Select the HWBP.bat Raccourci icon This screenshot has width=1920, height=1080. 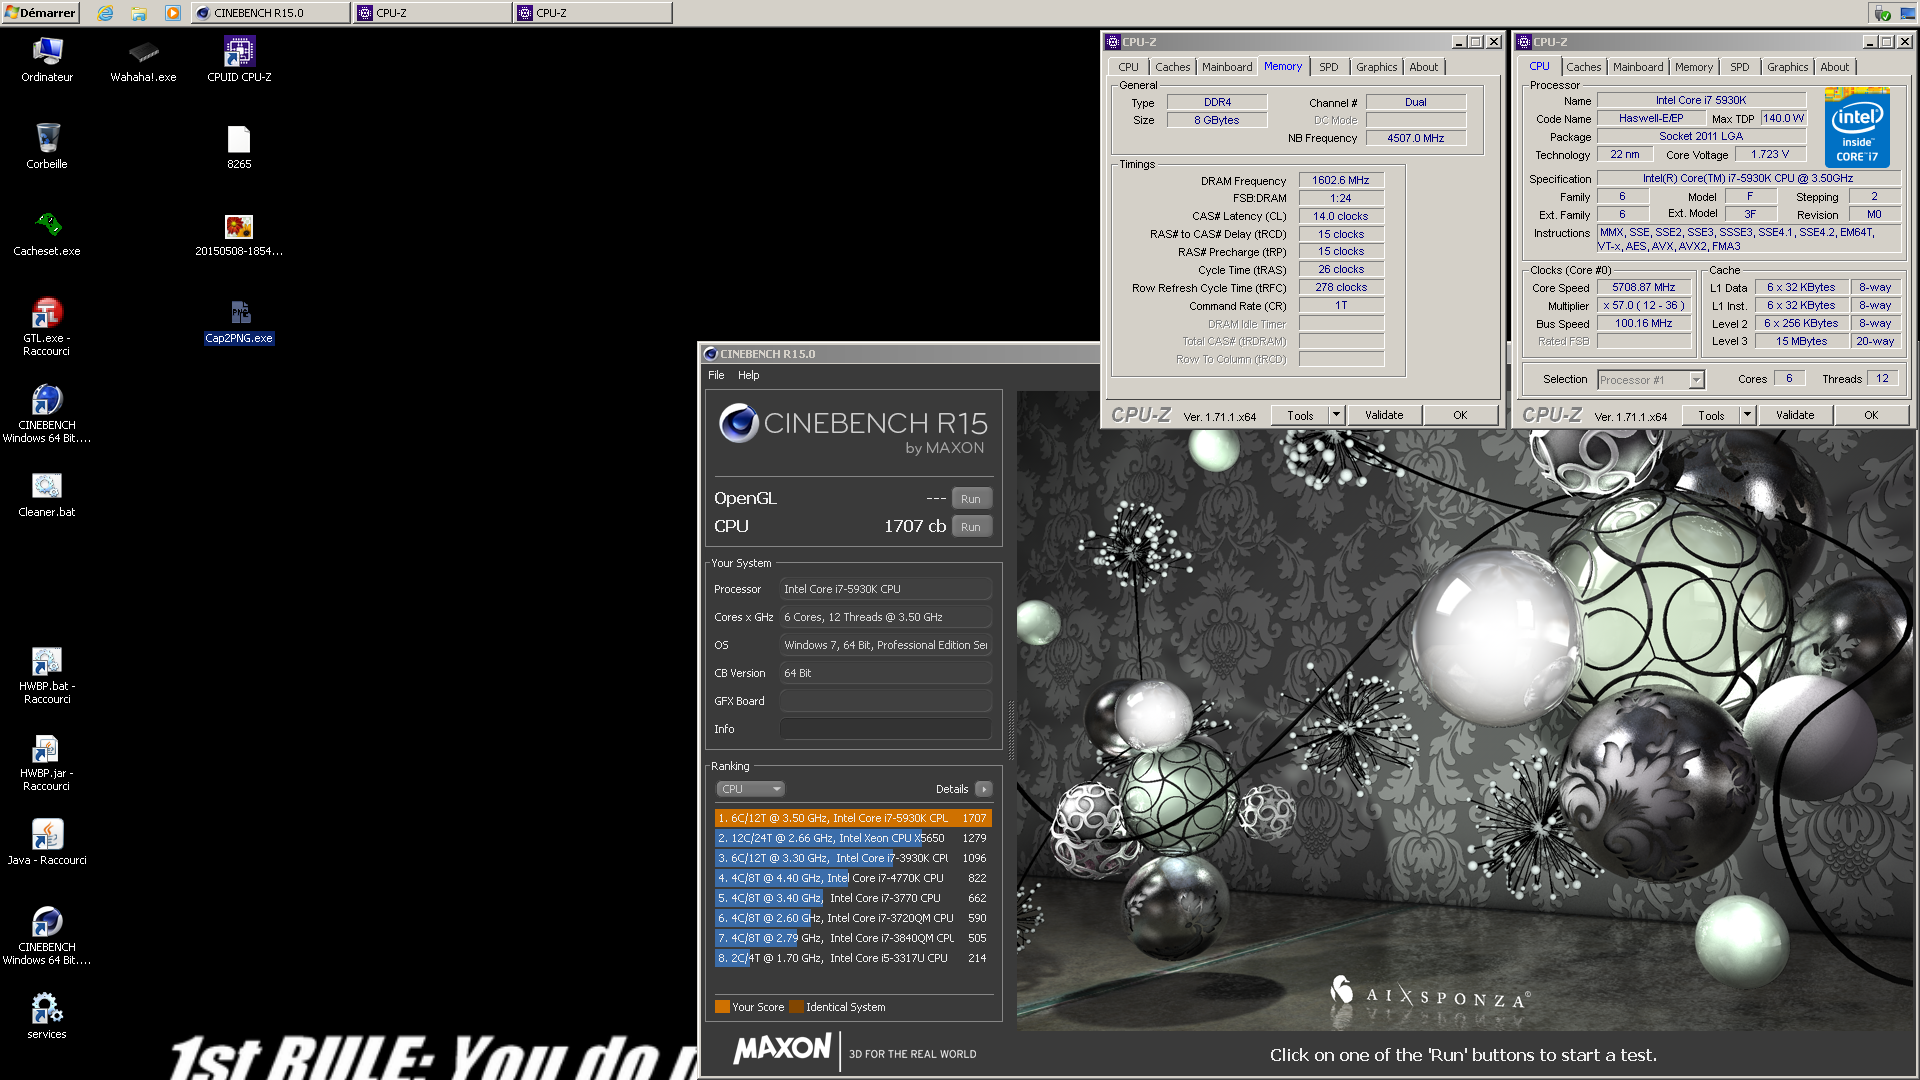[47, 674]
